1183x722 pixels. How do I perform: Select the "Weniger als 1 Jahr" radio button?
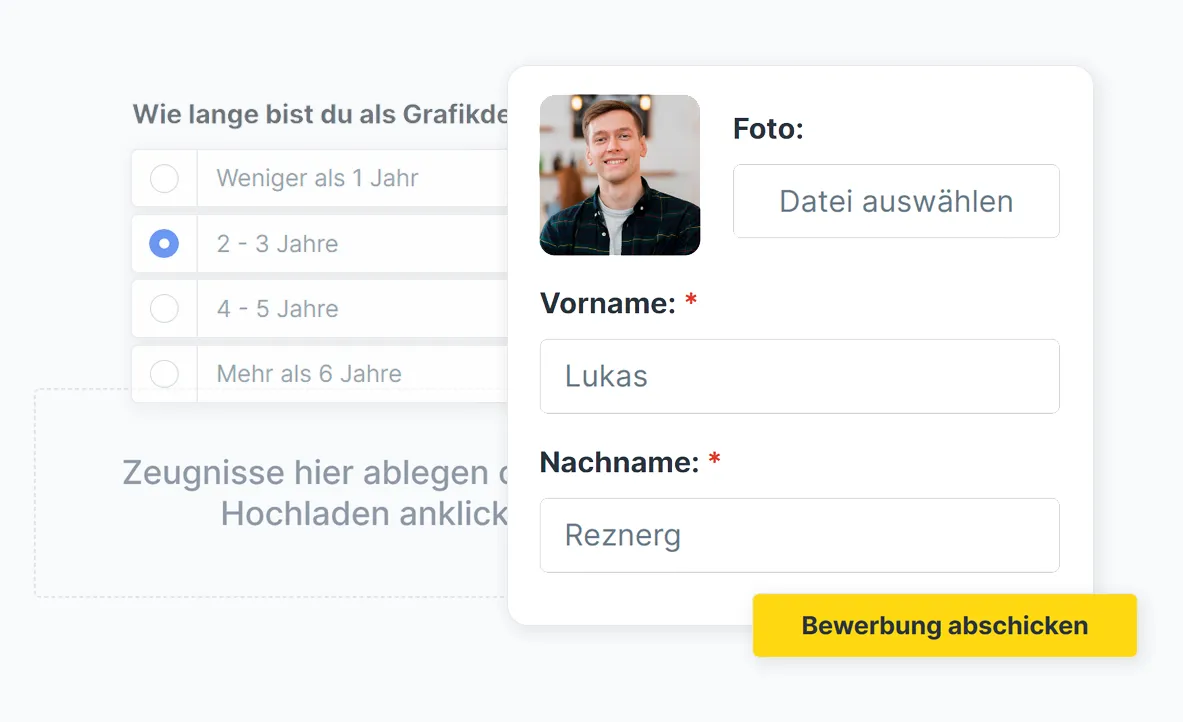coord(164,178)
